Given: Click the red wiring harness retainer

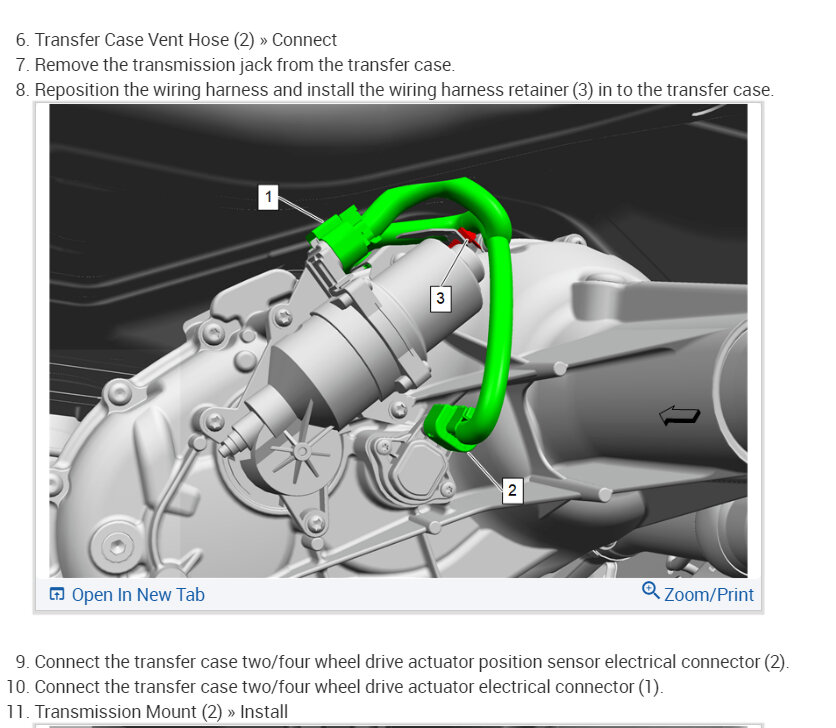Looking at the screenshot, I should click(x=466, y=237).
